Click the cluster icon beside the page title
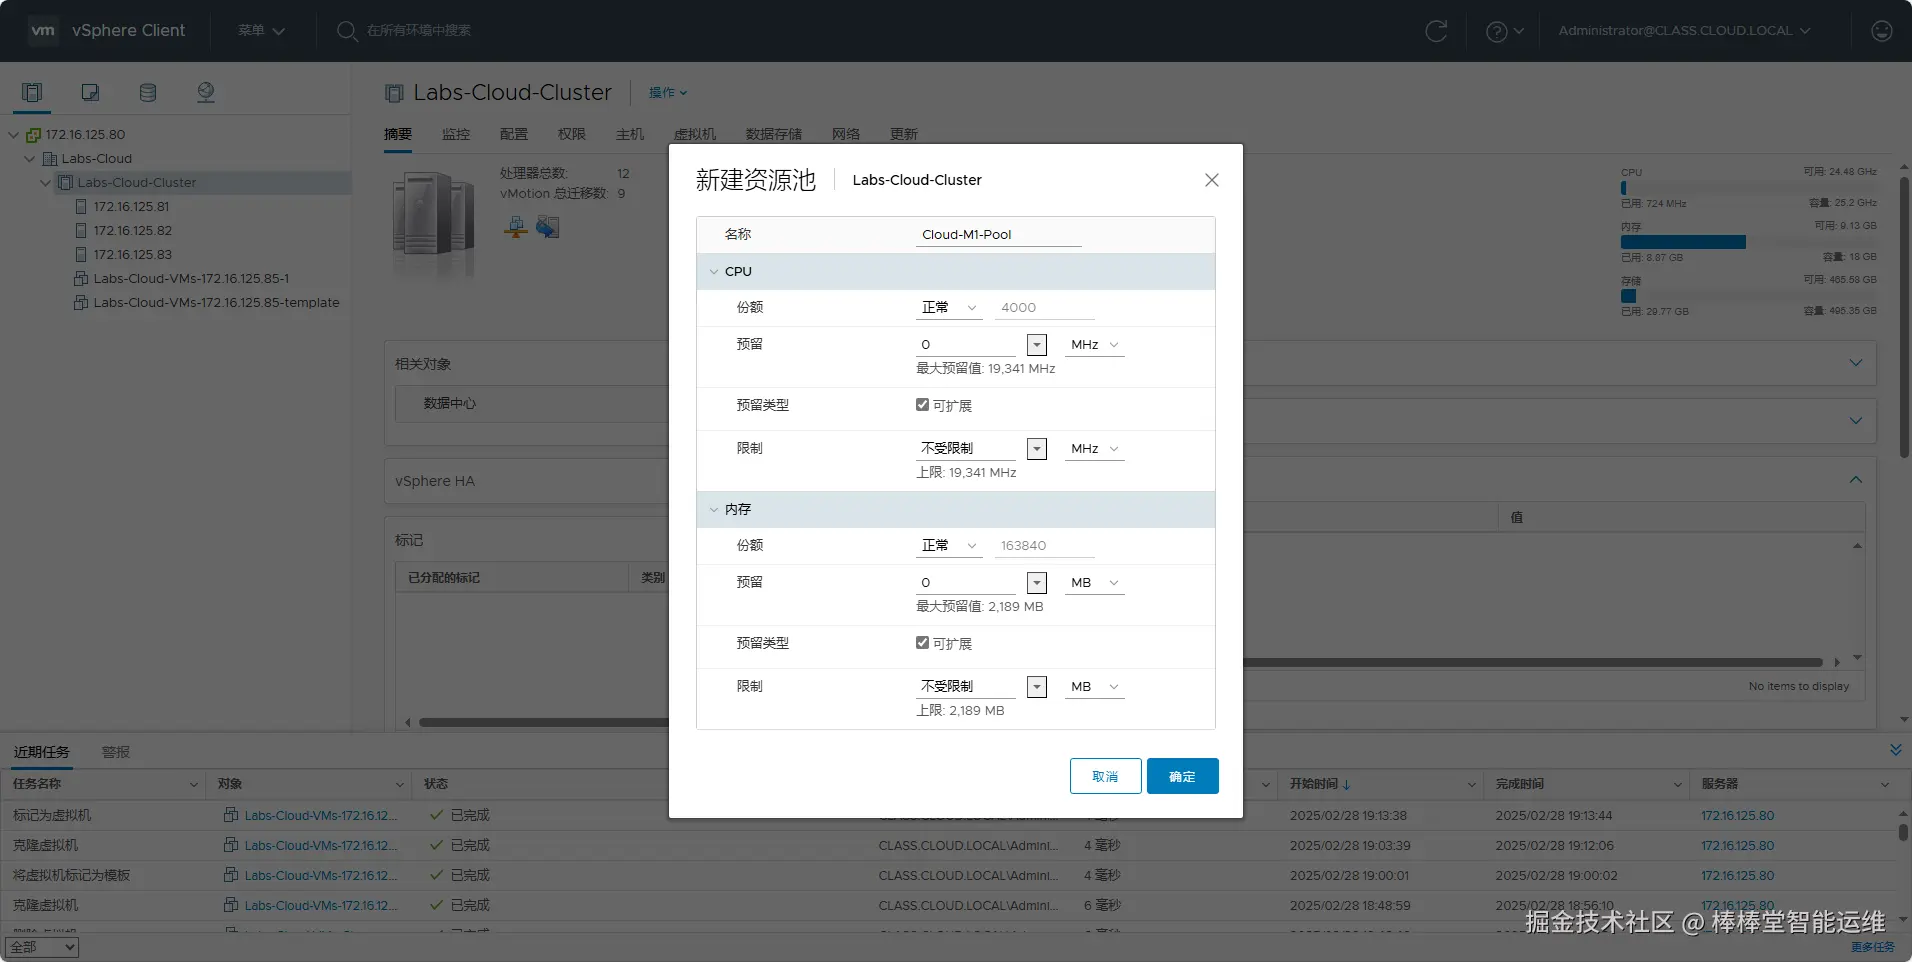The width and height of the screenshot is (1912, 962). coord(394,93)
